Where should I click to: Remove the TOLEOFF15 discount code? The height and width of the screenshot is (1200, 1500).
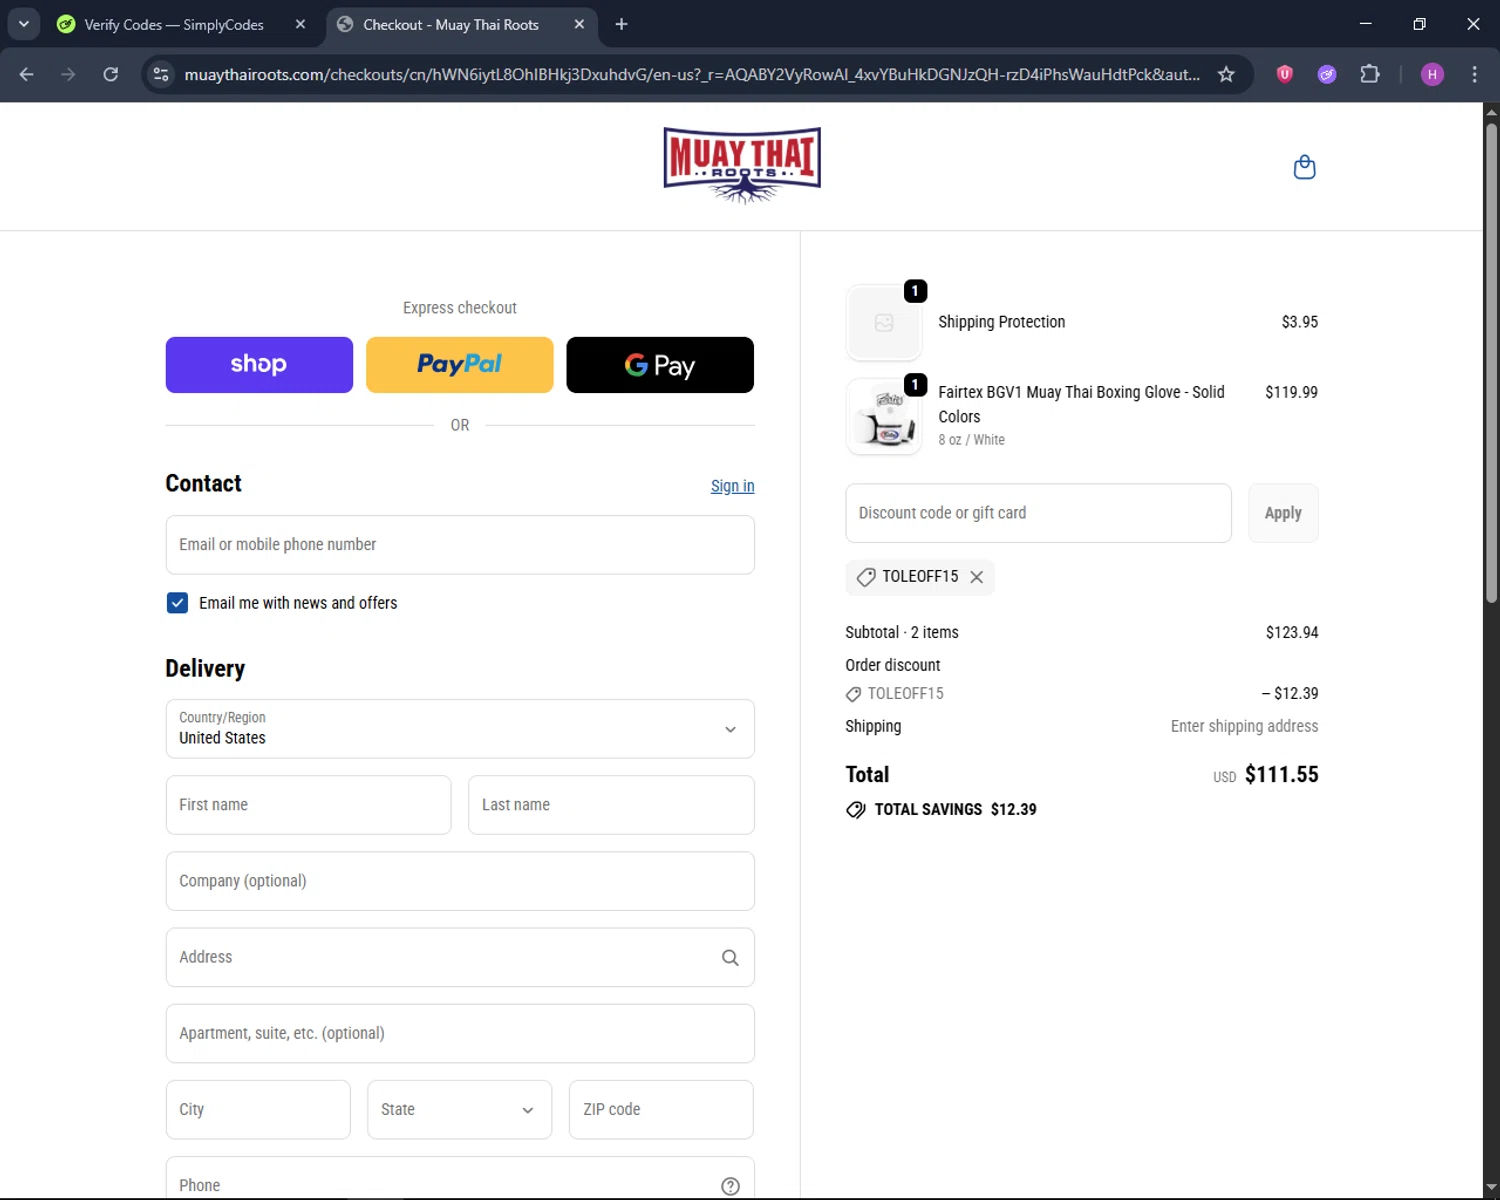pyautogui.click(x=977, y=577)
